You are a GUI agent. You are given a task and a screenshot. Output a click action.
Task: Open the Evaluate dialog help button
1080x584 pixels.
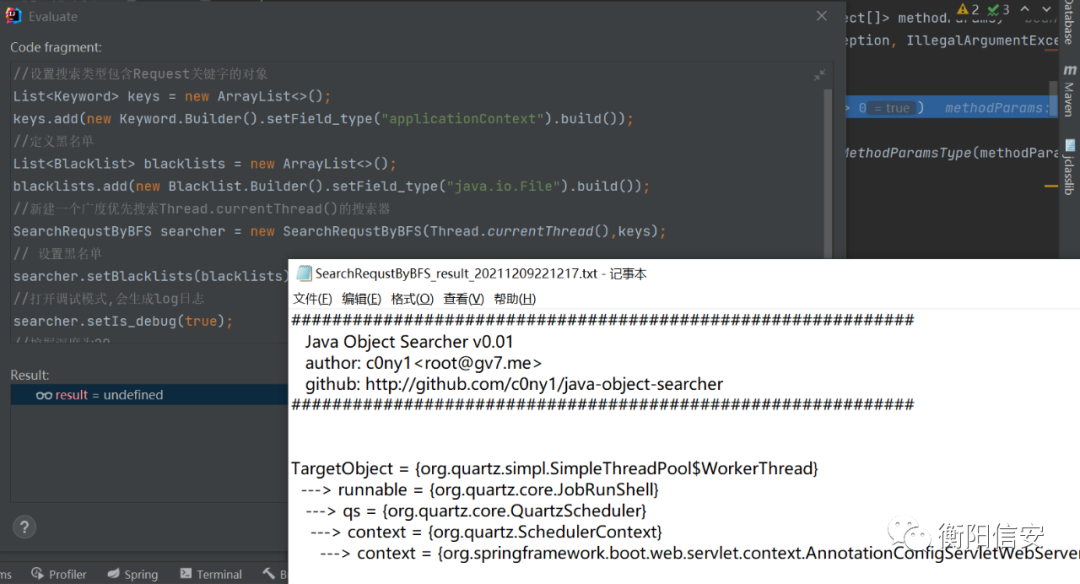(x=24, y=528)
